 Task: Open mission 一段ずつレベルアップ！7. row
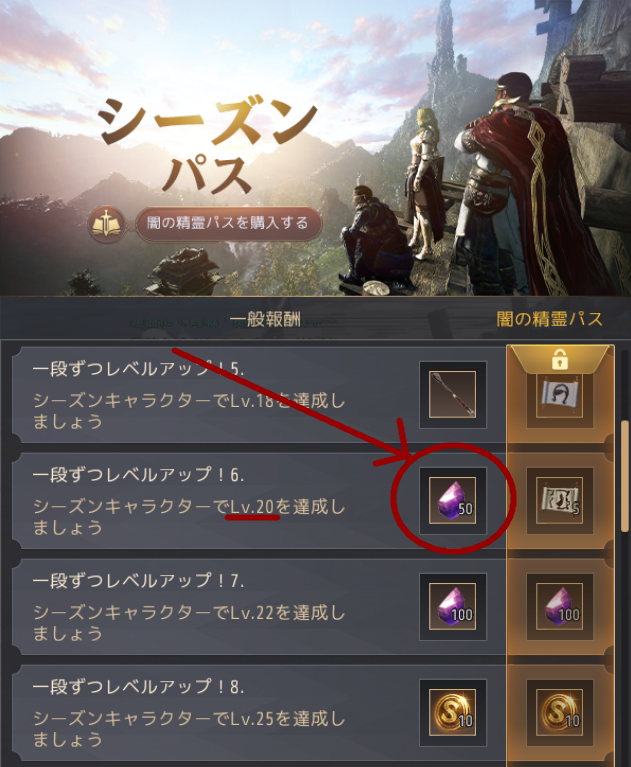click(x=258, y=607)
